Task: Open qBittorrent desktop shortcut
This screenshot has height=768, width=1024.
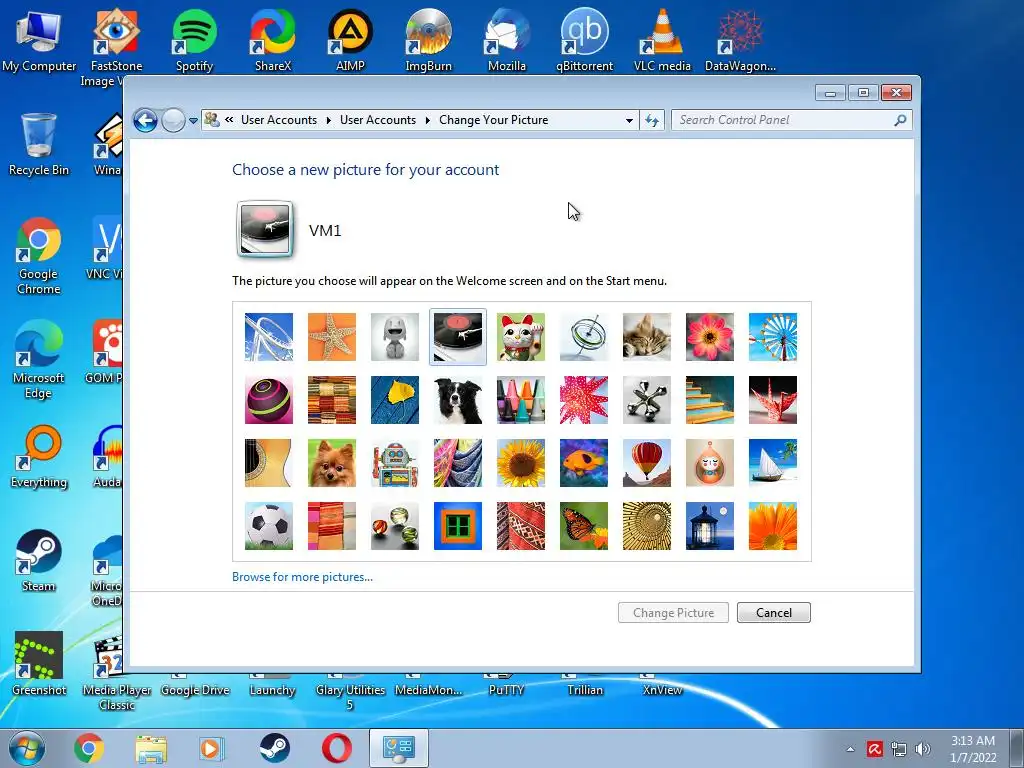Action: point(584,40)
